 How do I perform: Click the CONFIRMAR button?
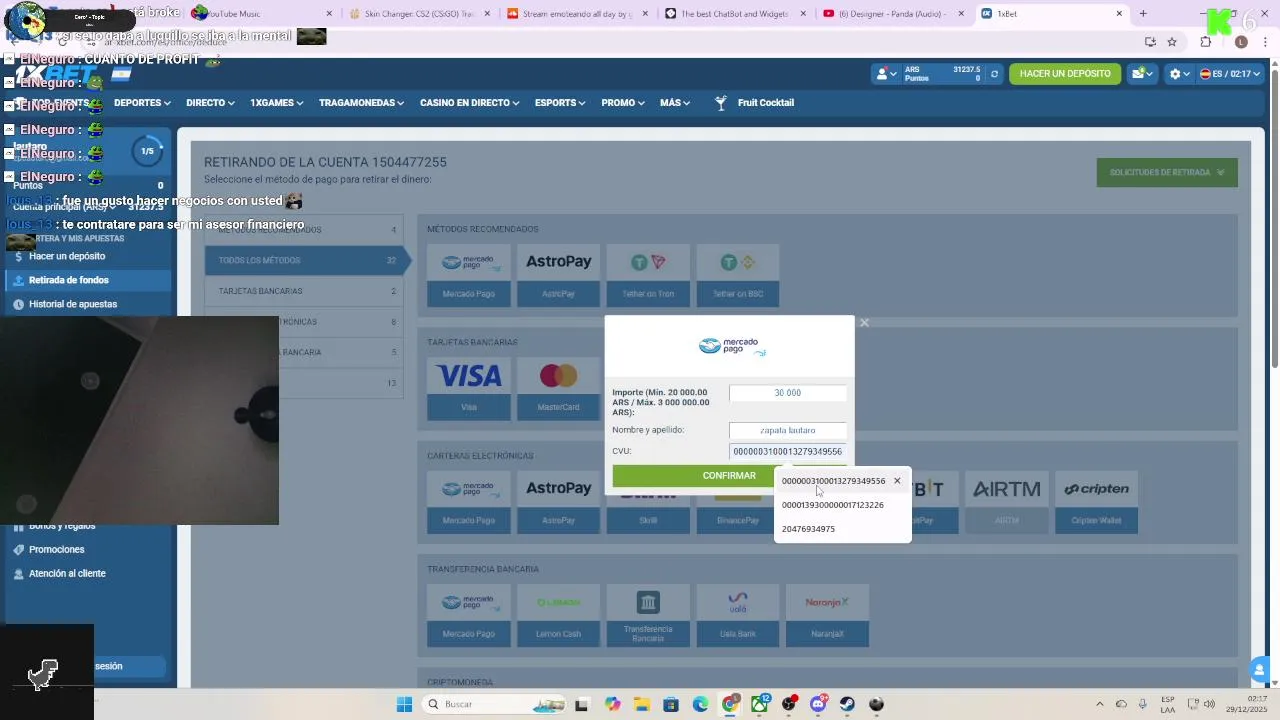pos(729,476)
